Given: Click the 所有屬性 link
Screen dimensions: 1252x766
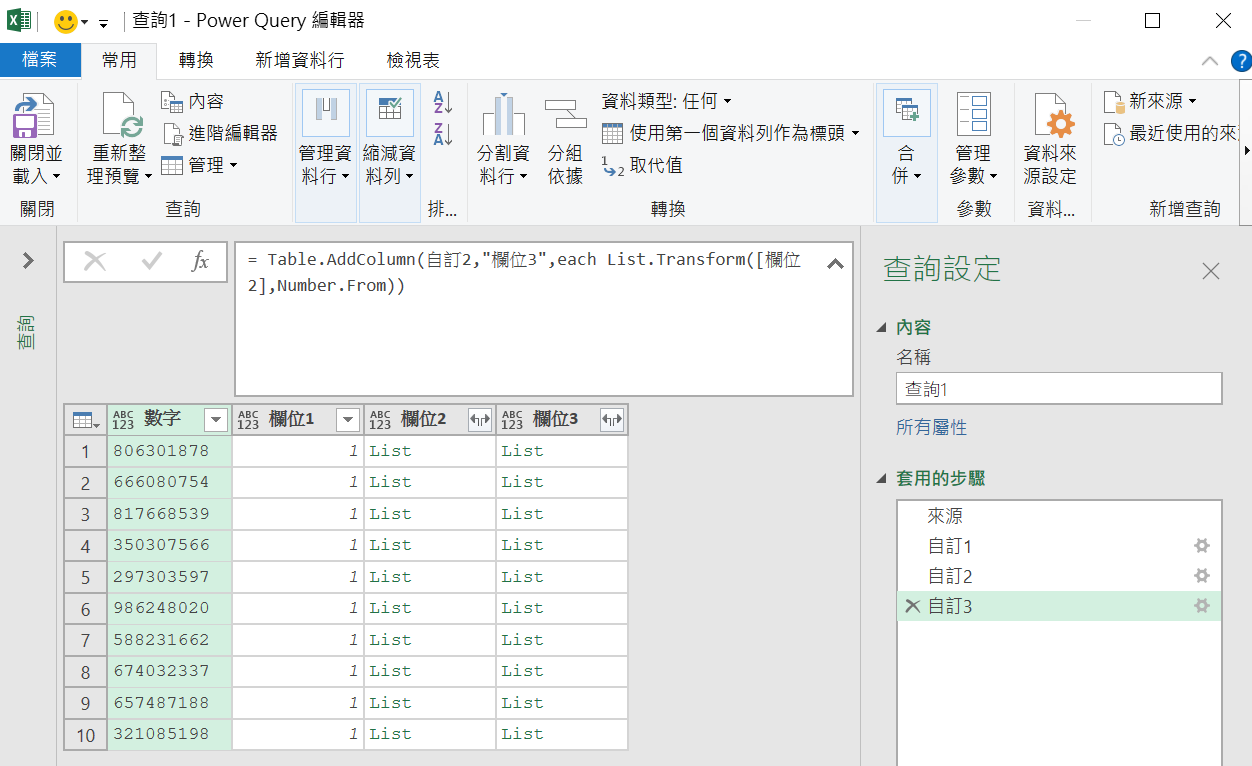Looking at the screenshot, I should 931,427.
